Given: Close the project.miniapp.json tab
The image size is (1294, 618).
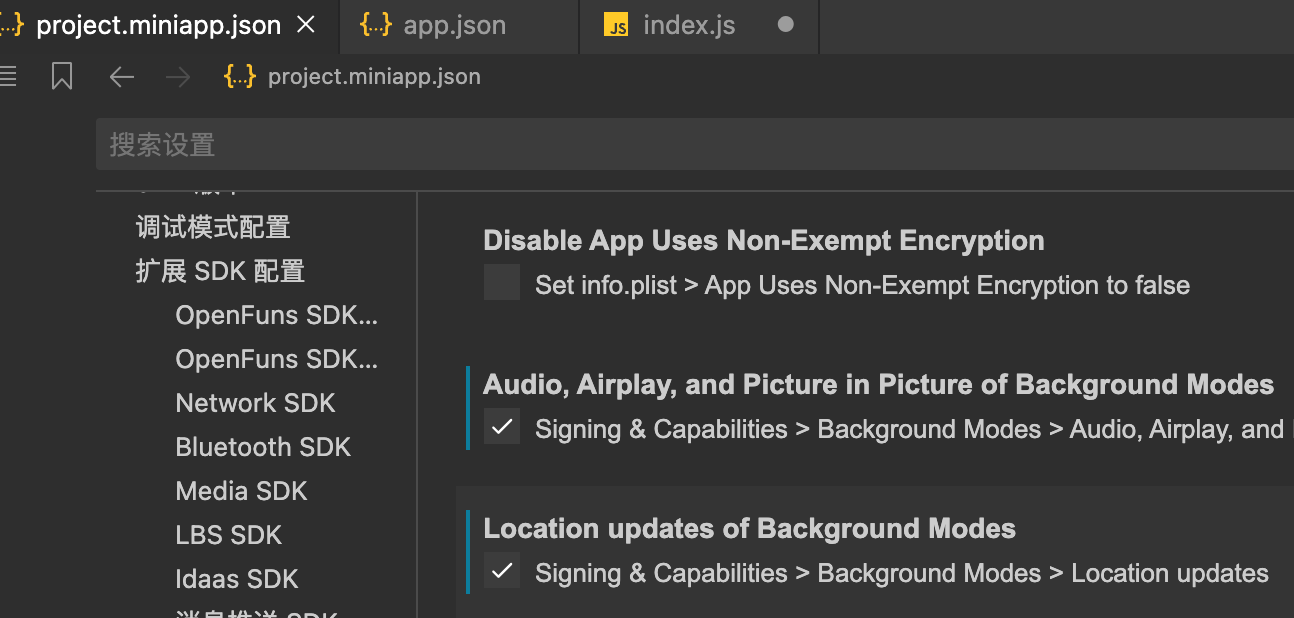Looking at the screenshot, I should 307,25.
